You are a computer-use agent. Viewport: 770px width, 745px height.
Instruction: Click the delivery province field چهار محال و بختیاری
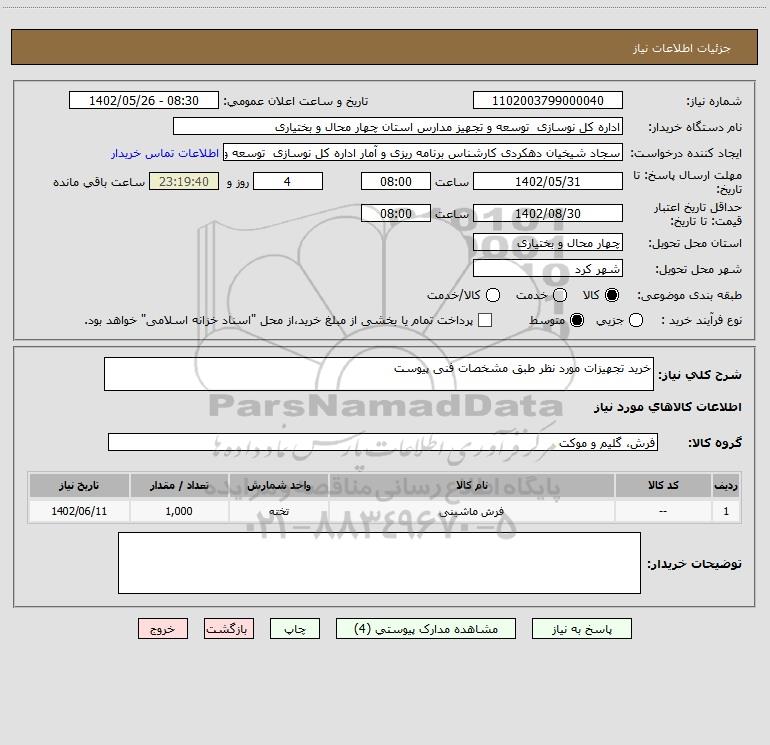pyautogui.click(x=548, y=243)
